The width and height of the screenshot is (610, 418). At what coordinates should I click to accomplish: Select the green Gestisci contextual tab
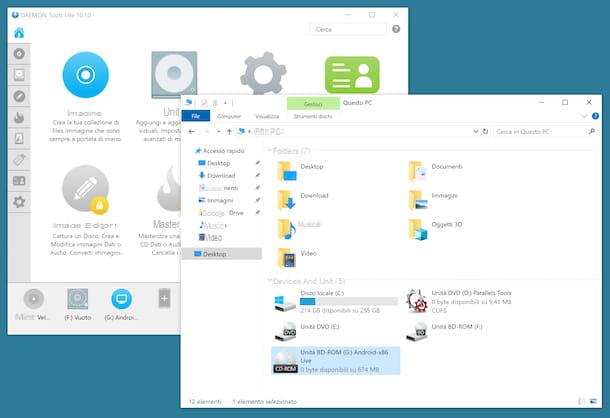tap(313, 104)
